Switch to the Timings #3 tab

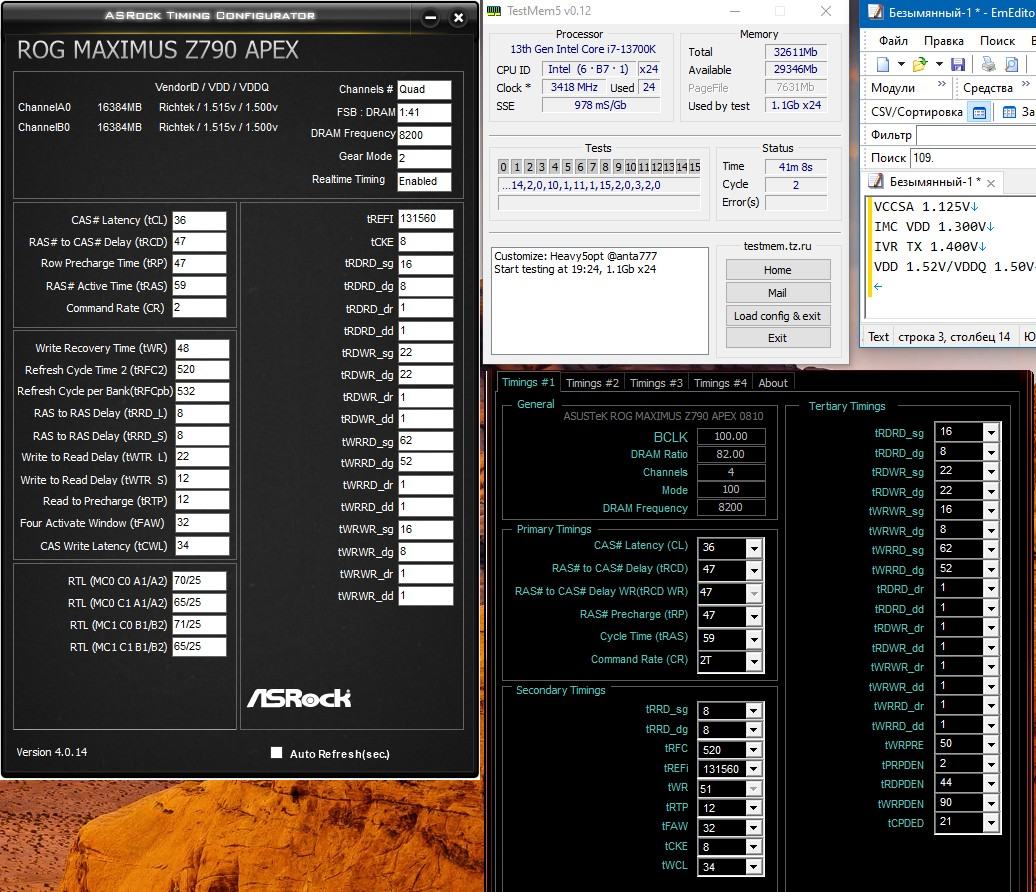656,383
